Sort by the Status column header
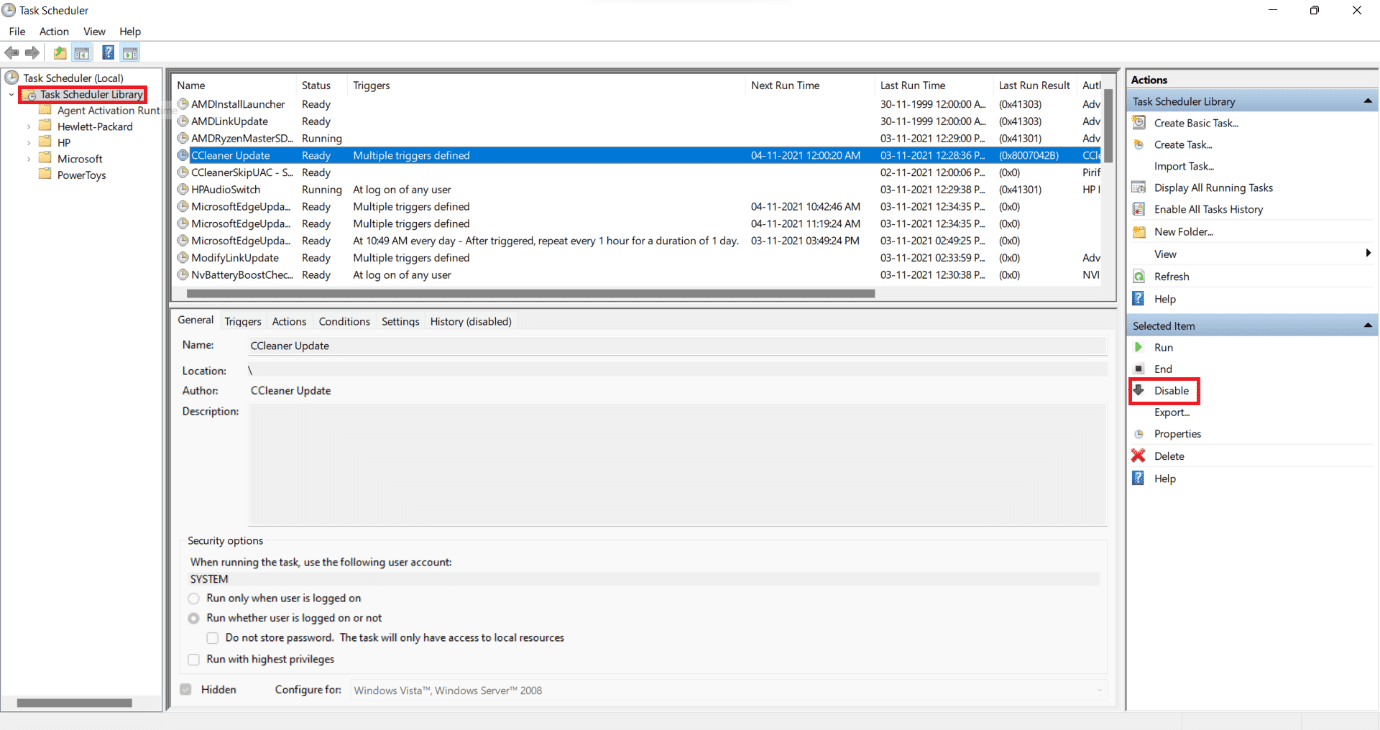The width and height of the screenshot is (1380, 730). (322, 85)
